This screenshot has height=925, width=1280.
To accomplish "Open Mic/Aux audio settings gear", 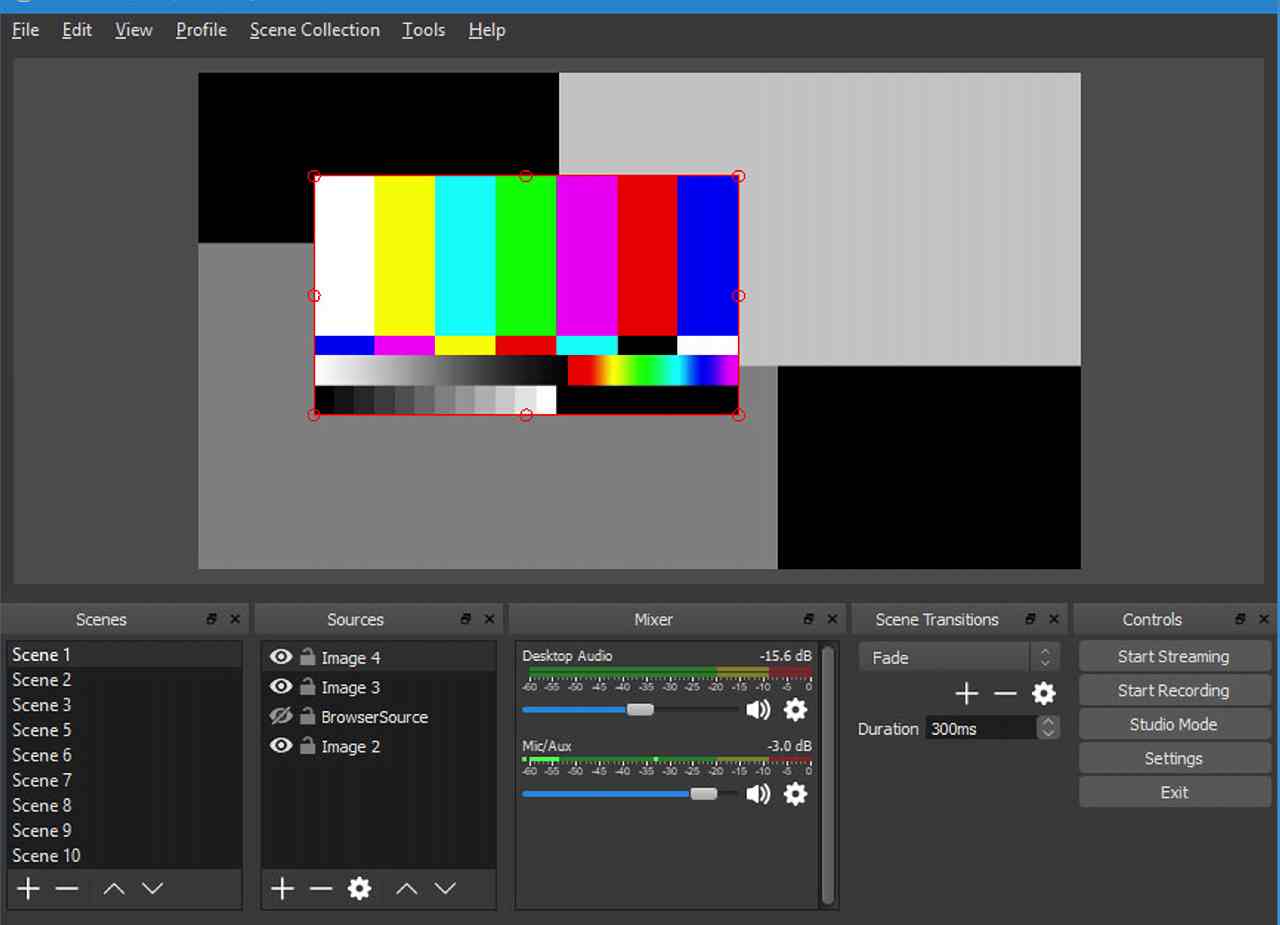I will [x=795, y=794].
